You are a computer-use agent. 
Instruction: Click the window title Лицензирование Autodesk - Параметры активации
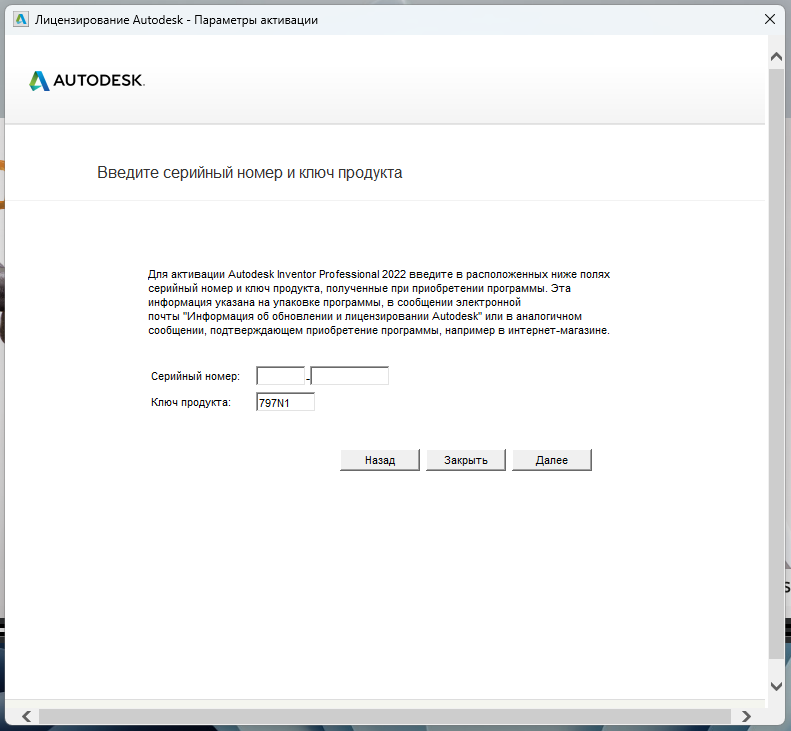[176, 20]
